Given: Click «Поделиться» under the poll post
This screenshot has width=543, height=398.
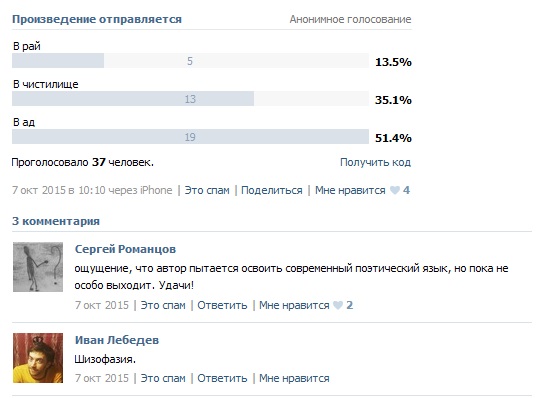Looking at the screenshot, I should (x=272, y=190).
